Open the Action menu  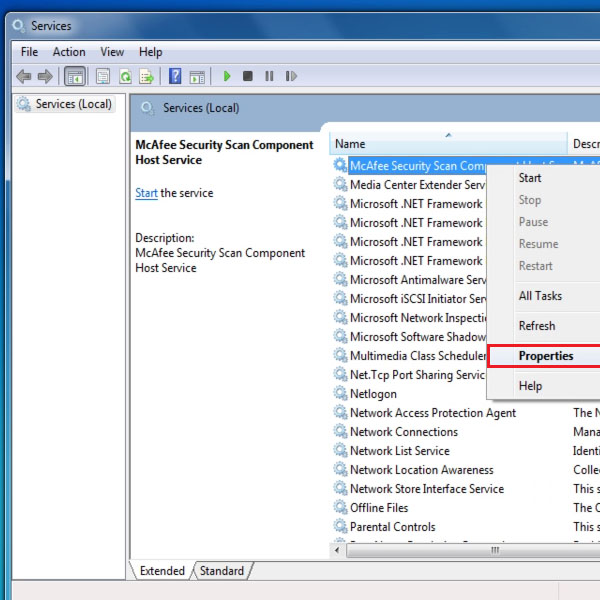(x=69, y=52)
